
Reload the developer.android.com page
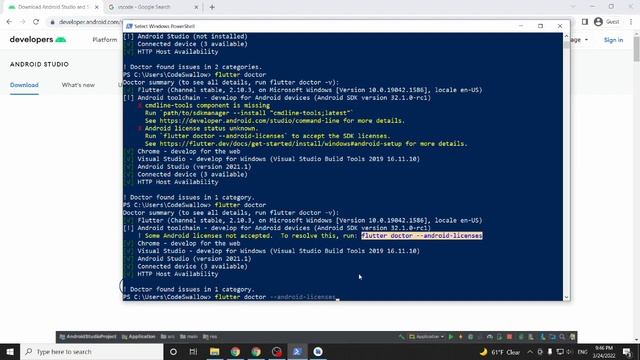point(36,22)
